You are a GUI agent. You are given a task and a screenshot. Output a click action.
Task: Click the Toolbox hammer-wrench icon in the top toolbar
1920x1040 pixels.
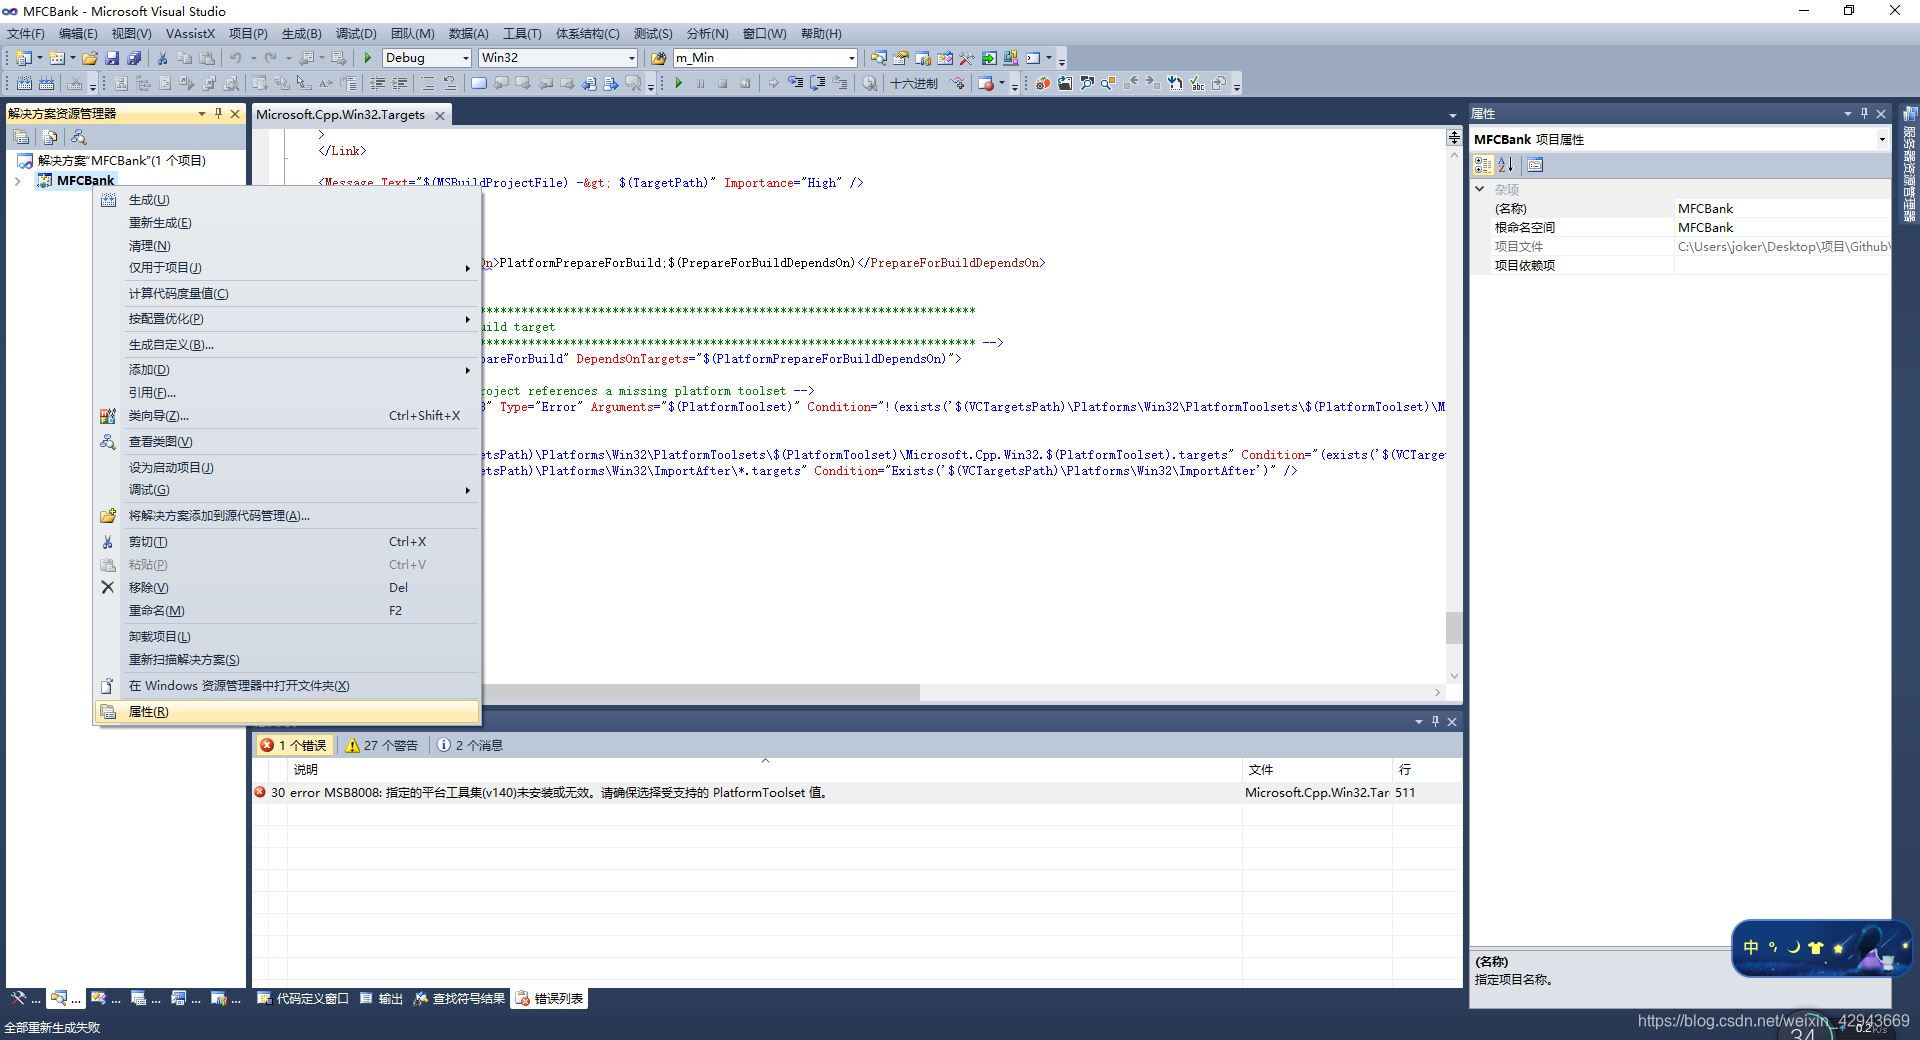click(x=966, y=58)
